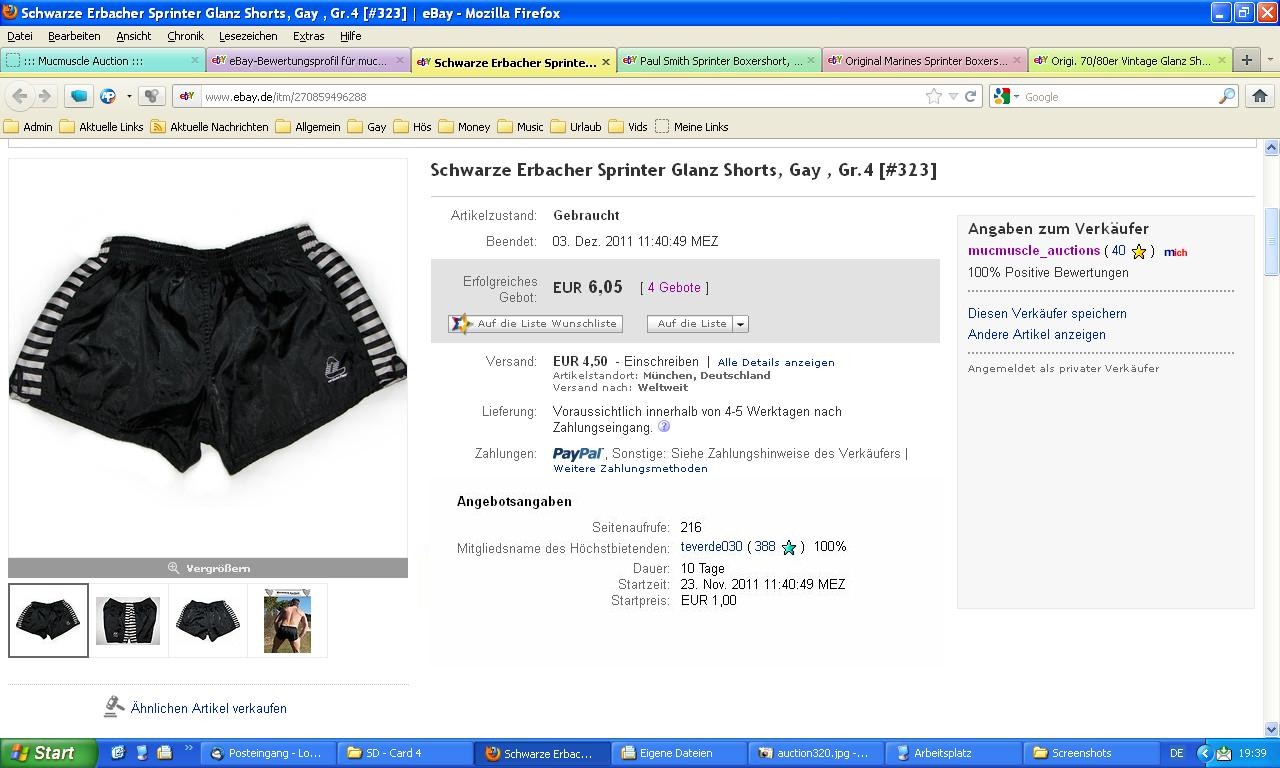1280x768 pixels.
Task: Click the browser back arrow
Action: coord(20,96)
